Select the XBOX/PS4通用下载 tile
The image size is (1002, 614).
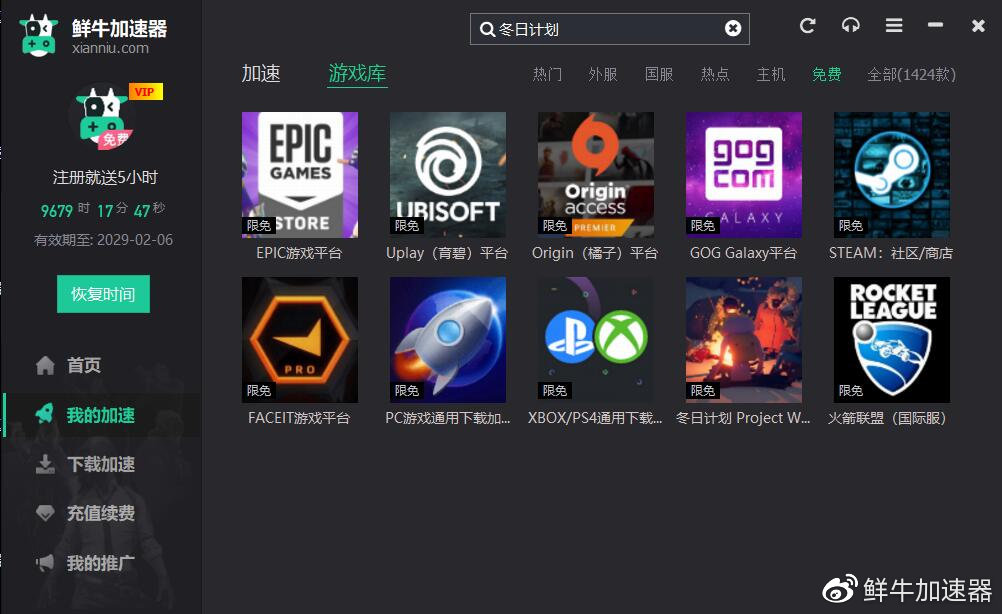pyautogui.click(x=596, y=340)
